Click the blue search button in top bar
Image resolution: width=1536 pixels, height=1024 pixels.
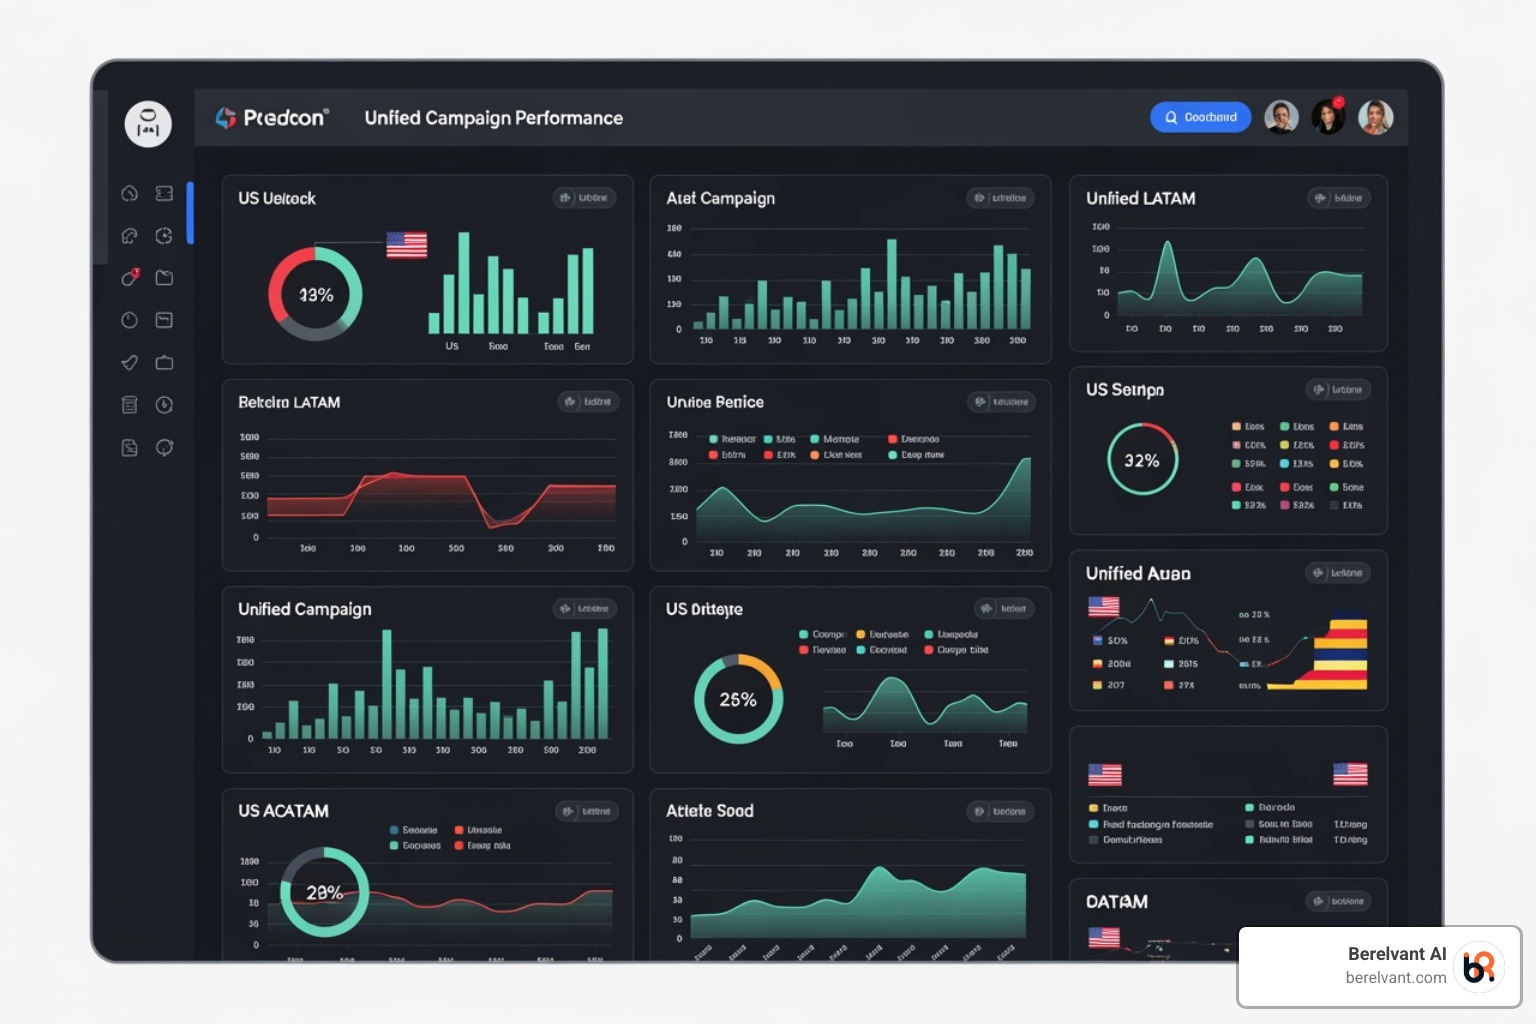point(1200,117)
